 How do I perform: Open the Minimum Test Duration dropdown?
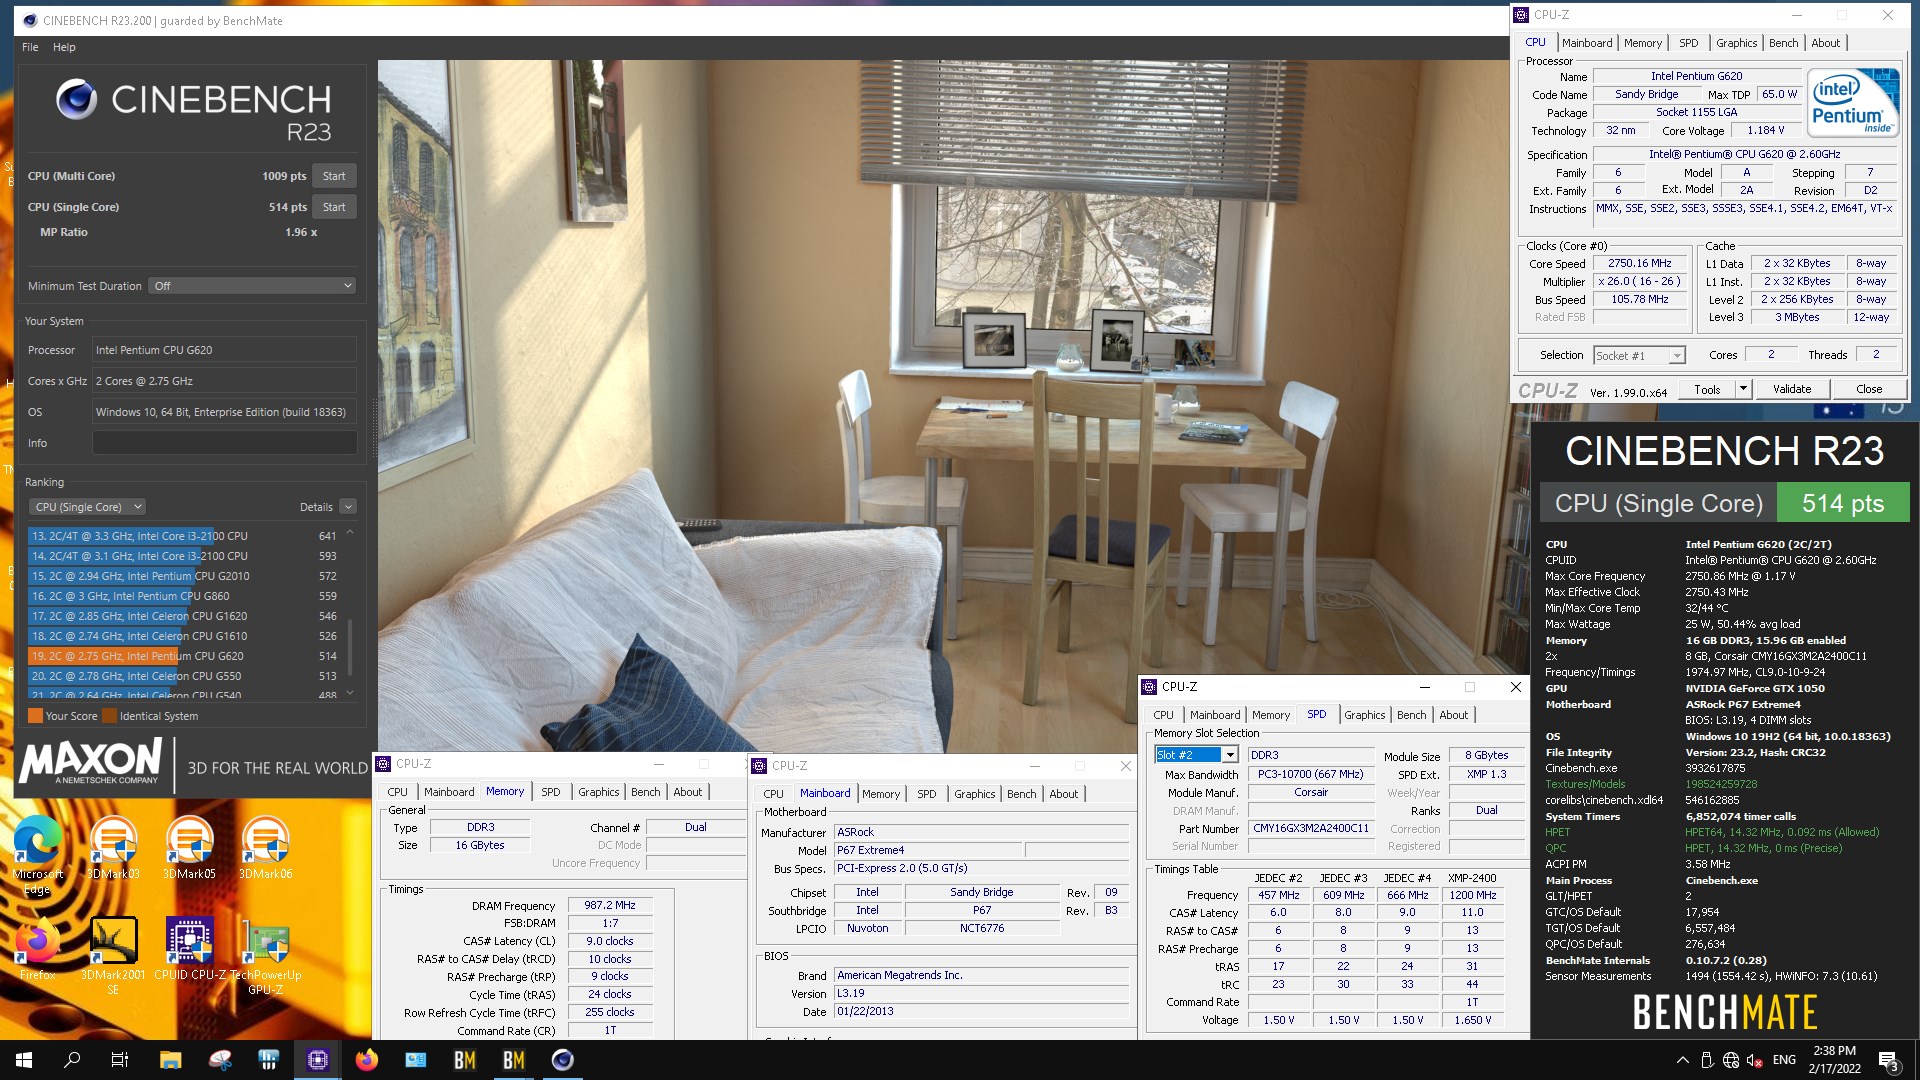pyautogui.click(x=252, y=286)
